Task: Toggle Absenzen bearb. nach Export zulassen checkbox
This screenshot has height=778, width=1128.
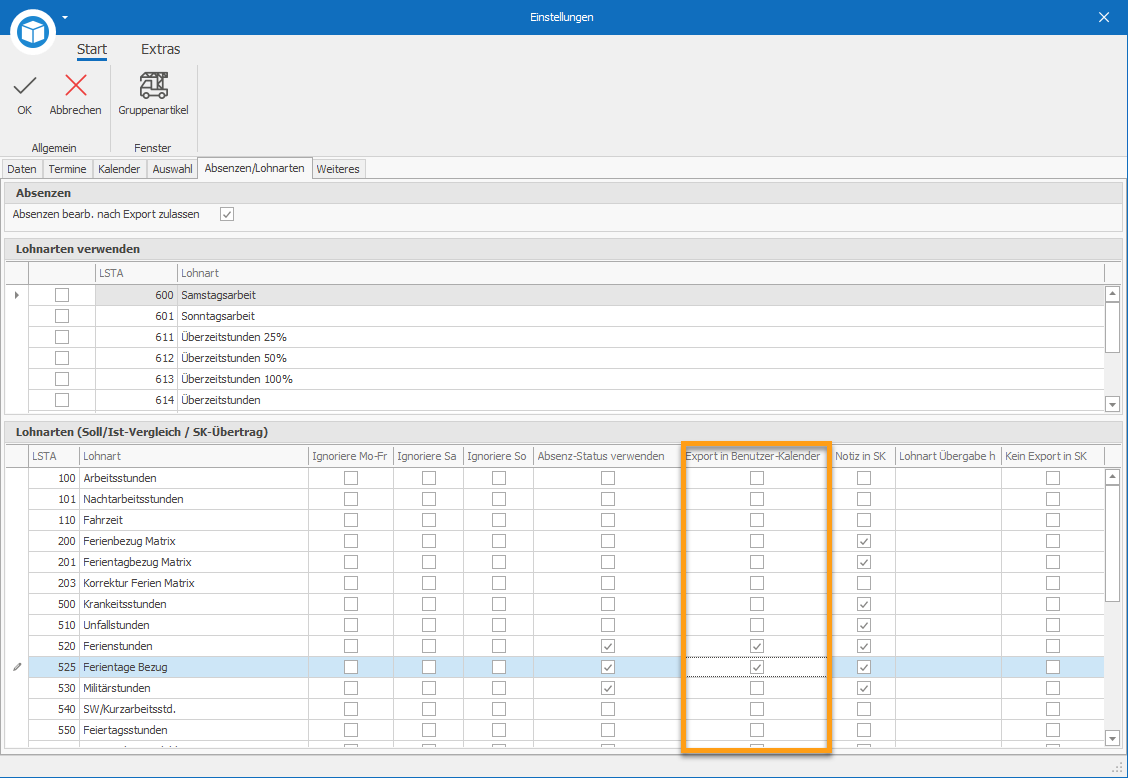Action: (227, 214)
